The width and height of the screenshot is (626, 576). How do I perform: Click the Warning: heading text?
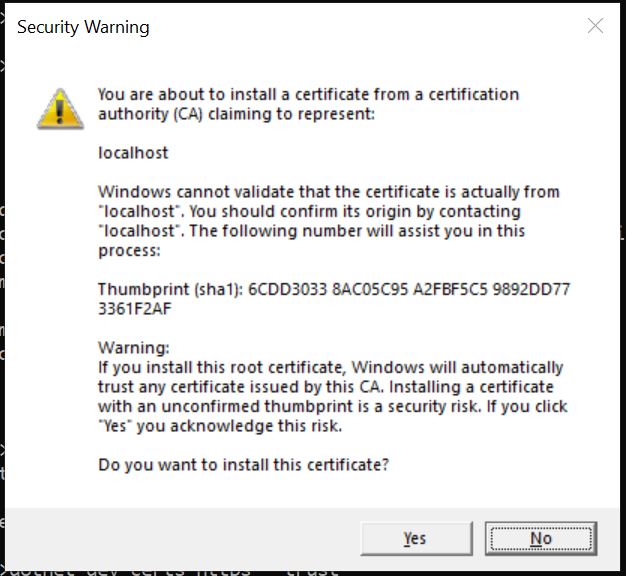tap(134, 348)
